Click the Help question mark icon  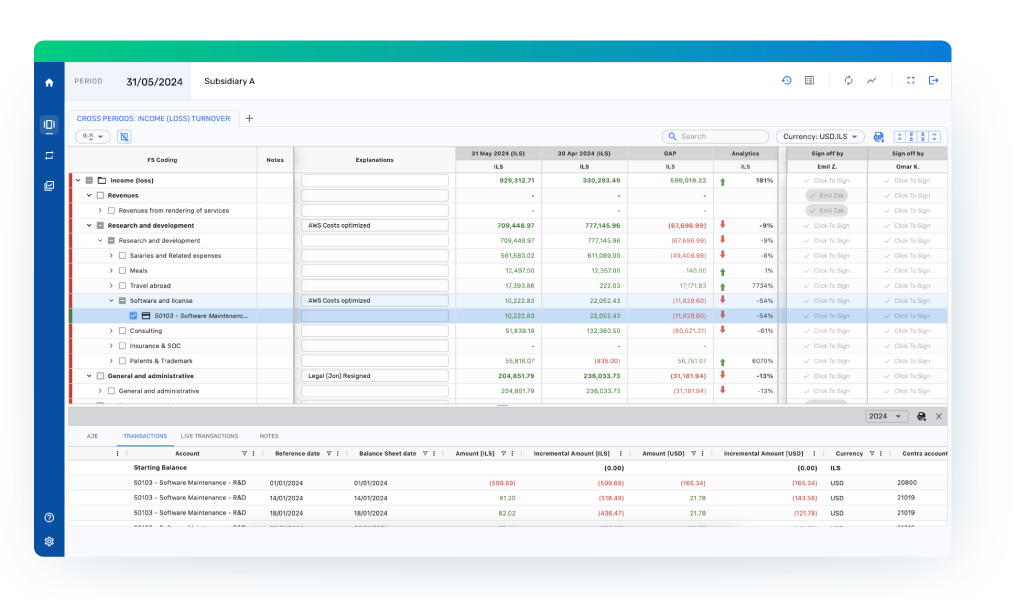(49, 518)
